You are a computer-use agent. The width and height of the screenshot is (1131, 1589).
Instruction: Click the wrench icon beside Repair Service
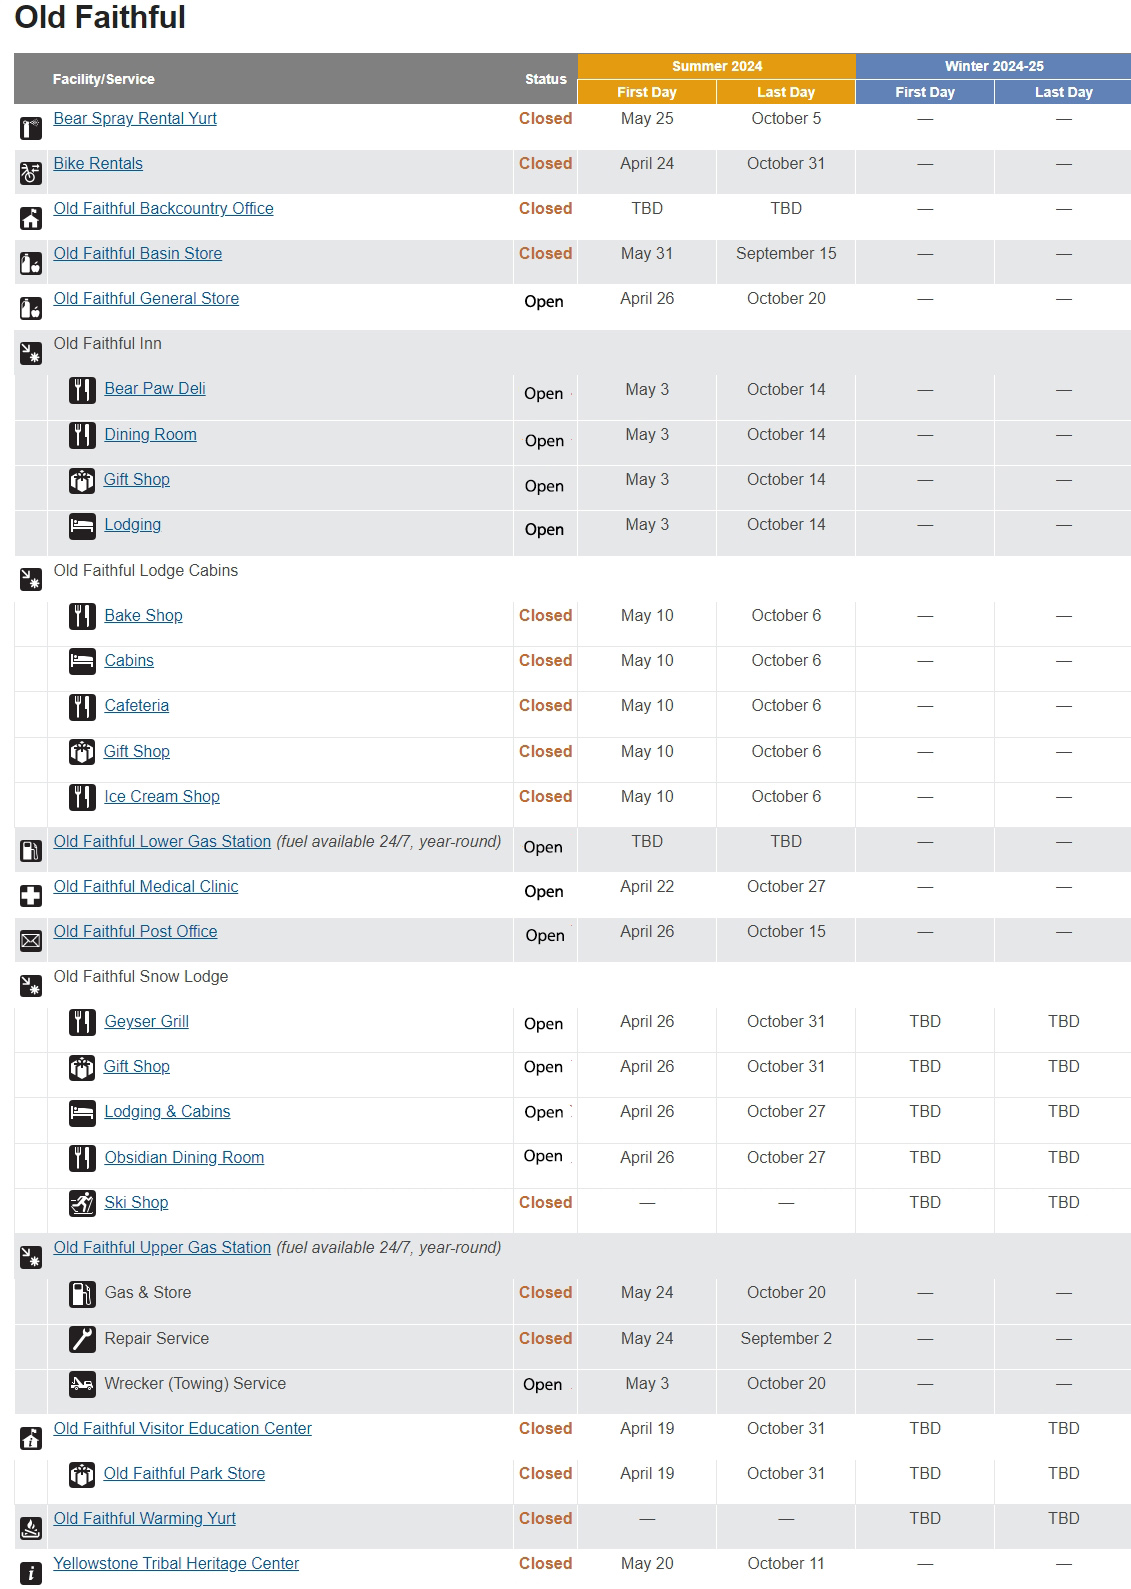[x=82, y=1339]
